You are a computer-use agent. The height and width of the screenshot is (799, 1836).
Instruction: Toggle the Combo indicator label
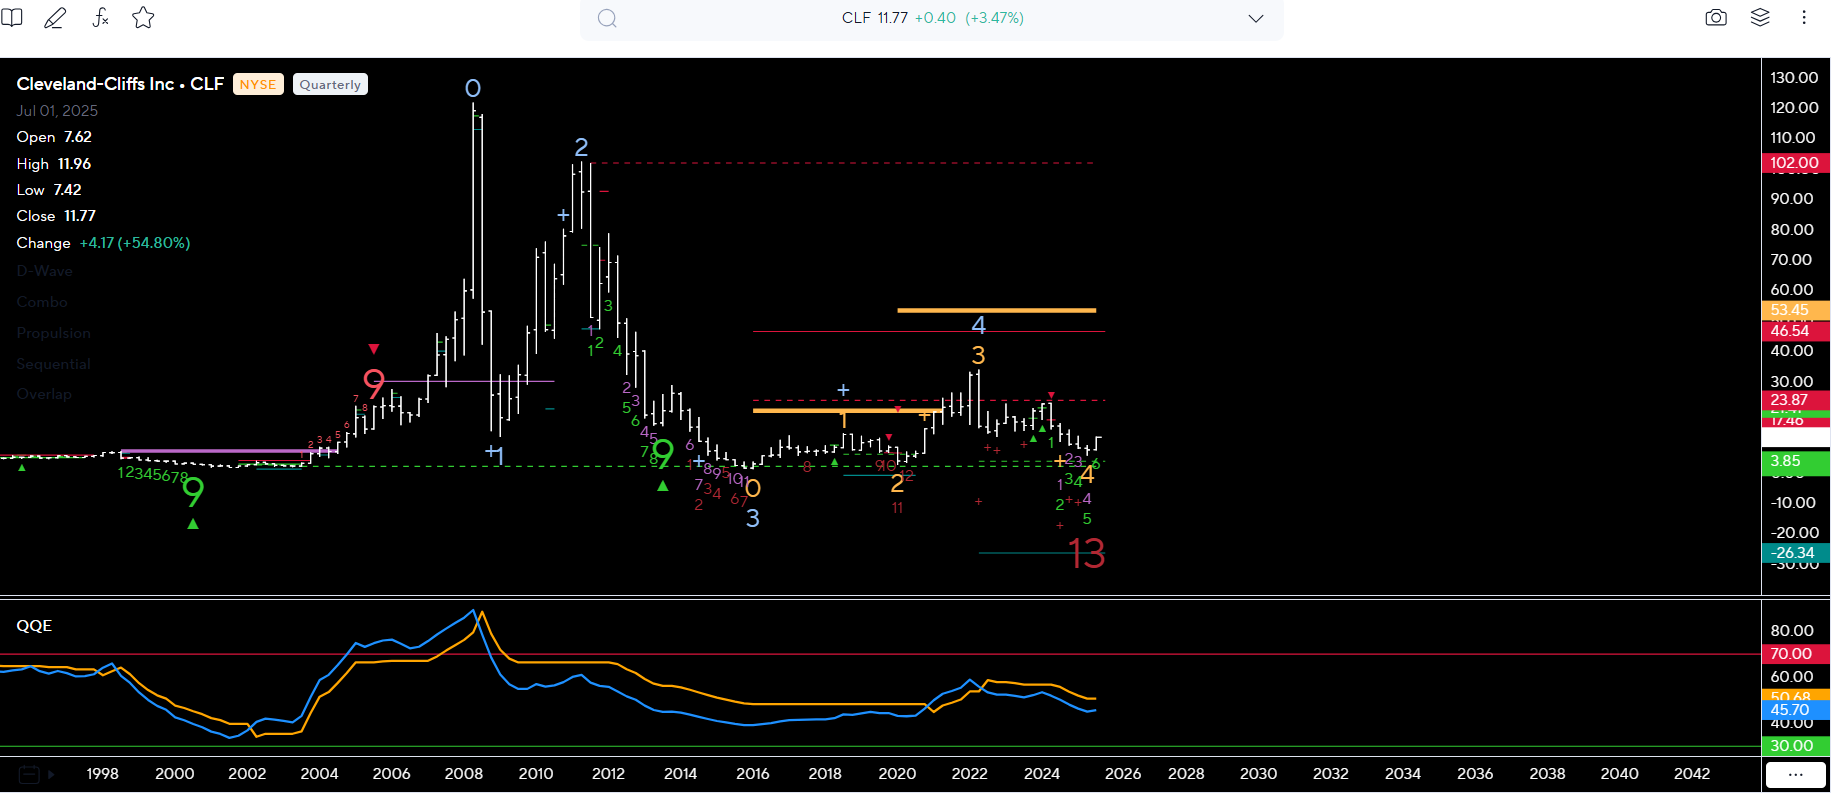42,302
